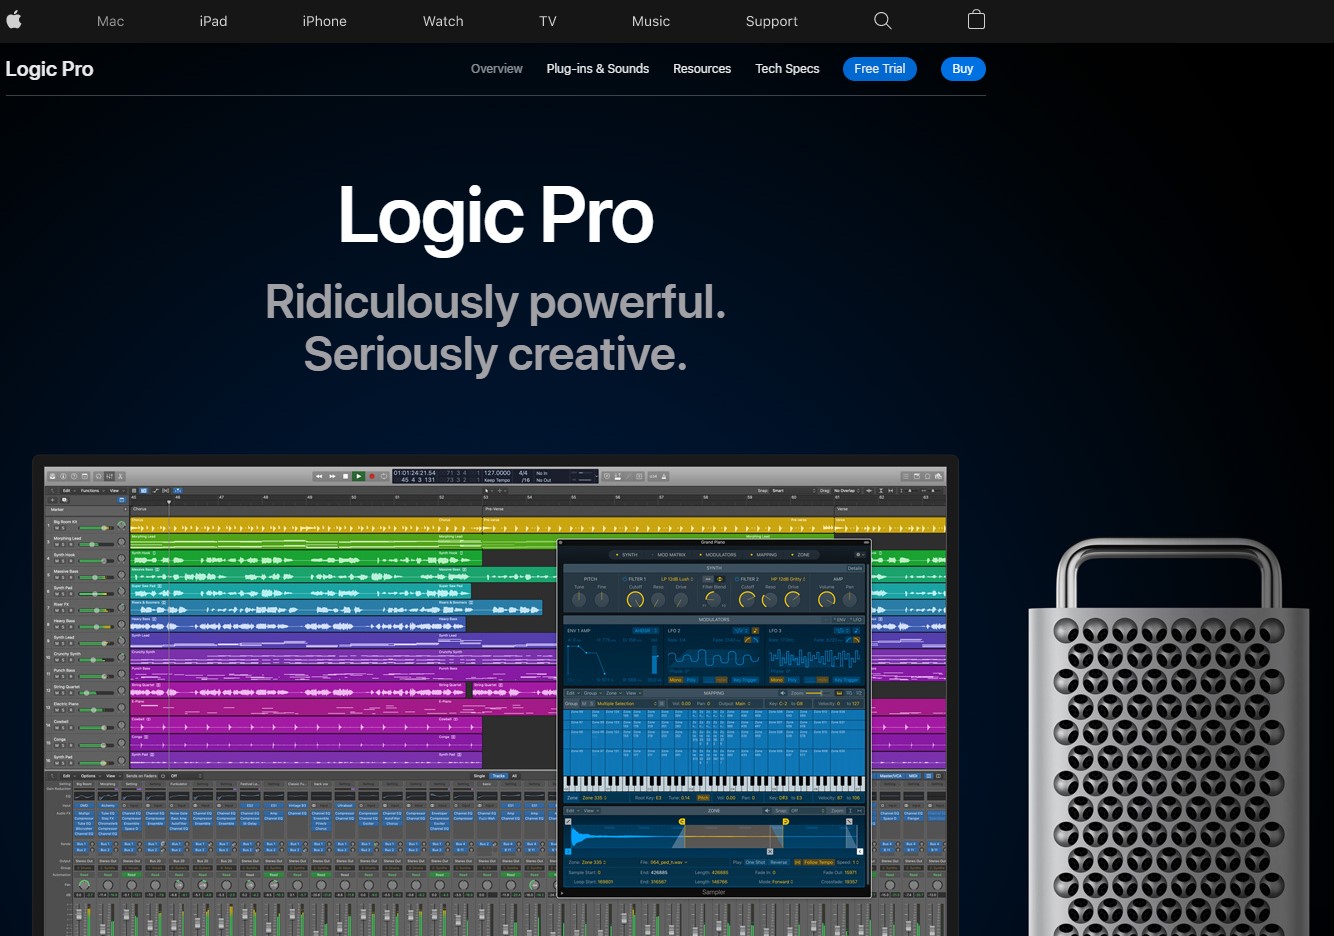
Task: Switch to Plug-ins & Sounds tab
Action: [x=598, y=69]
